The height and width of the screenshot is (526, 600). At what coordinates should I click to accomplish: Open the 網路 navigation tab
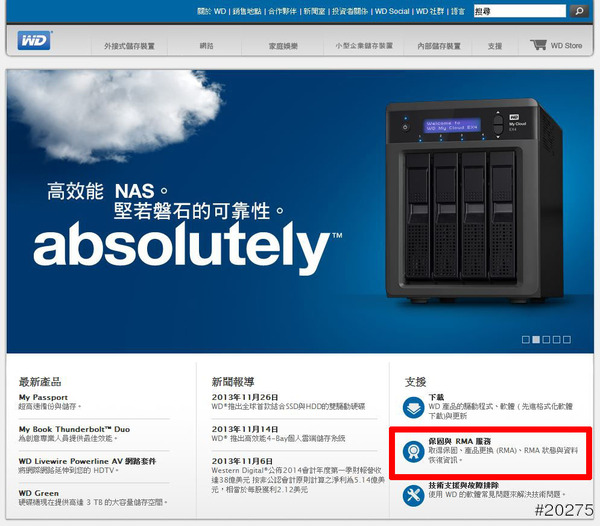tap(207, 46)
